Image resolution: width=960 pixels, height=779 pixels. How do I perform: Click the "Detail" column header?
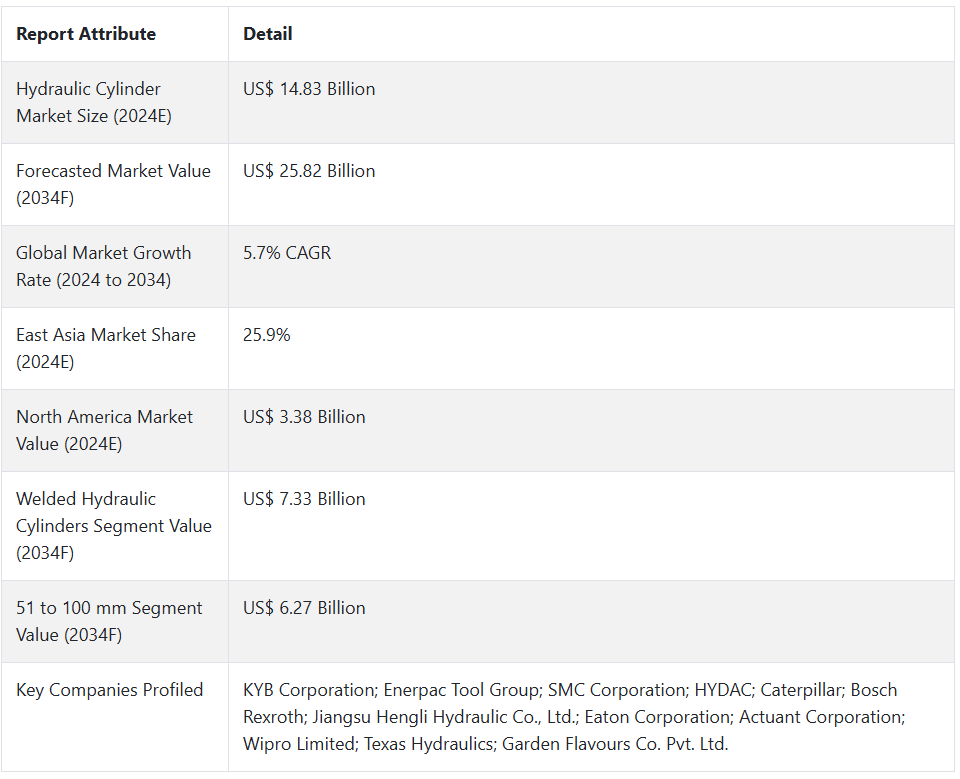(267, 34)
